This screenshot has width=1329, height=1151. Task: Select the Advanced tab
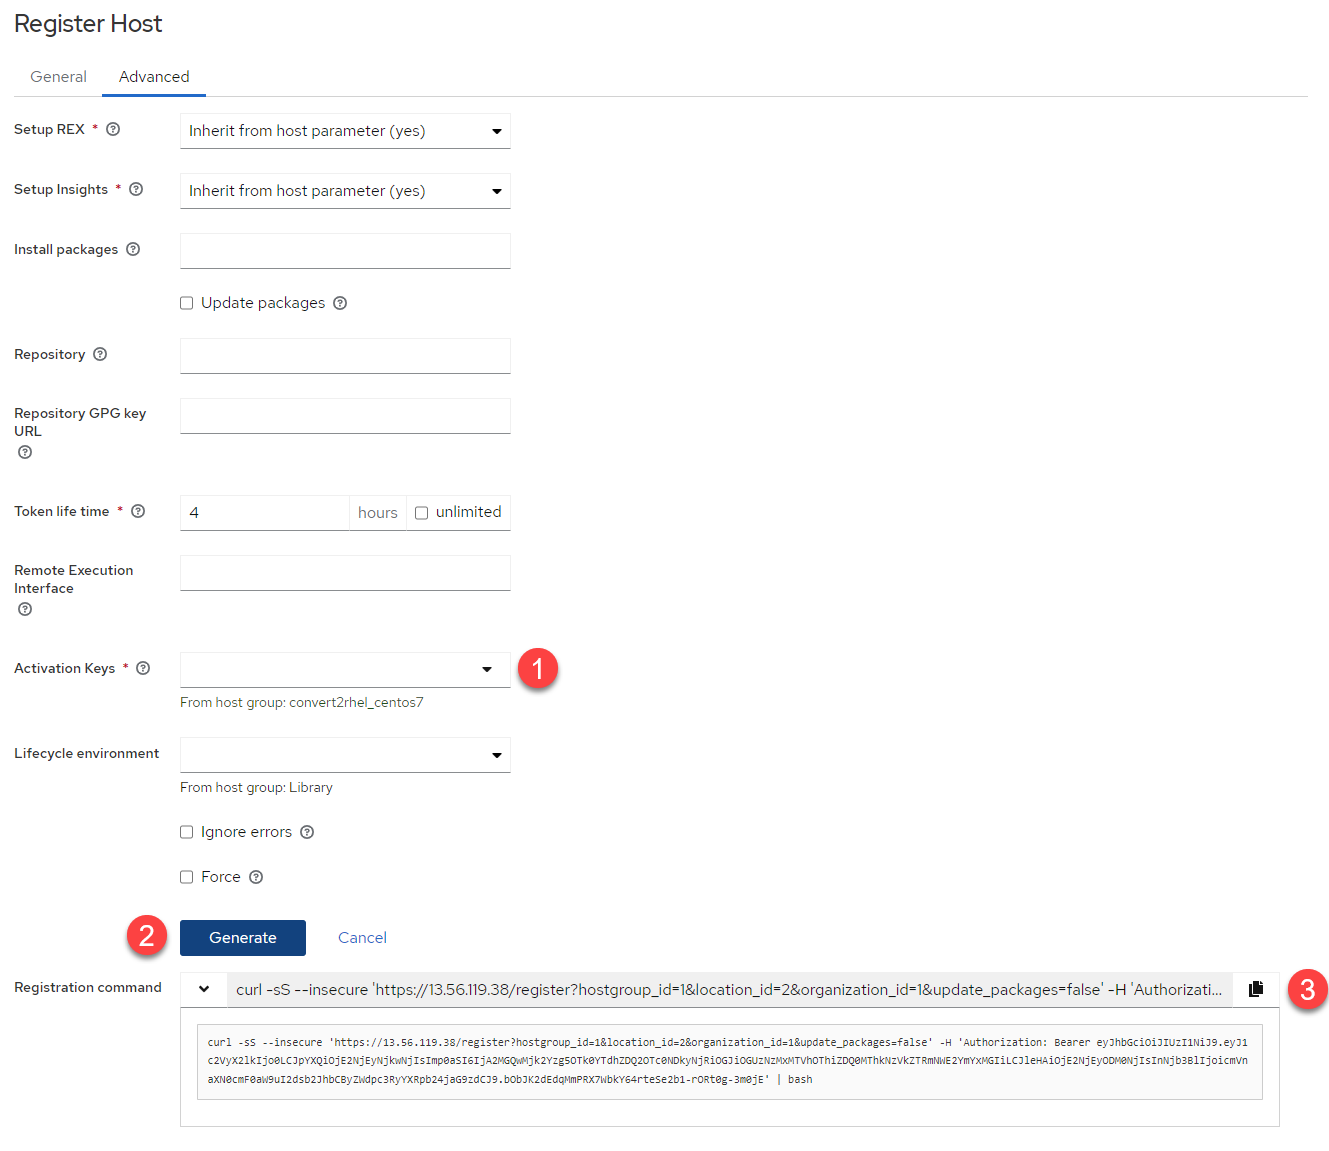[x=154, y=77]
